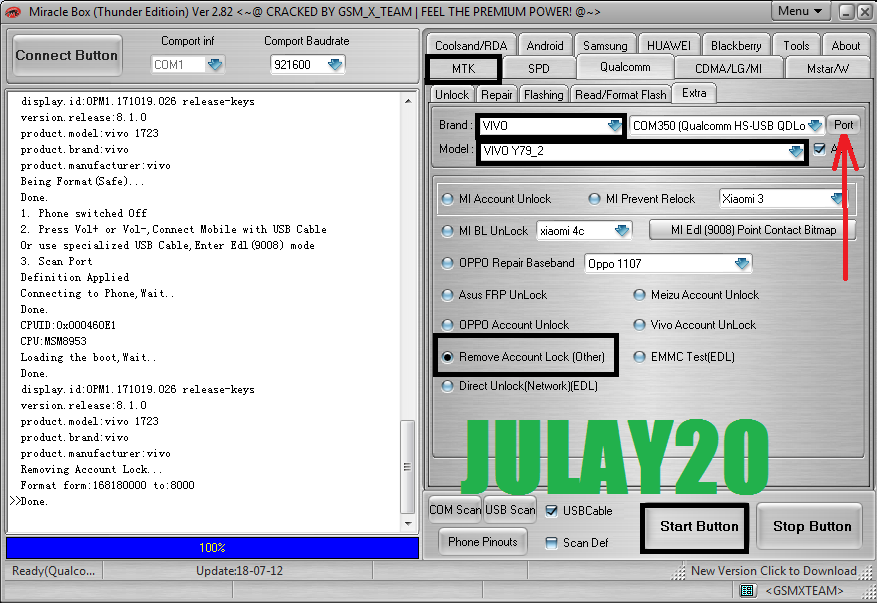
Task: Select the MTK tab
Action: point(463,69)
